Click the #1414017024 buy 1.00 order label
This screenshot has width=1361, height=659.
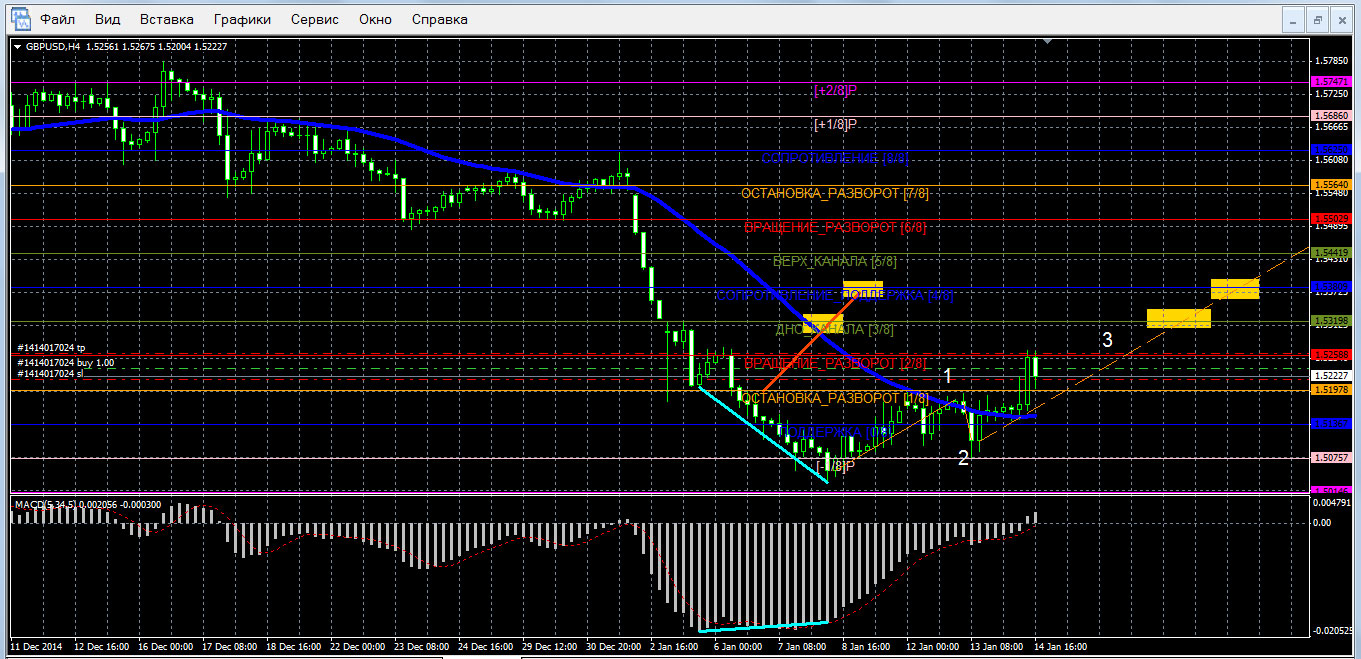[x=64, y=361]
